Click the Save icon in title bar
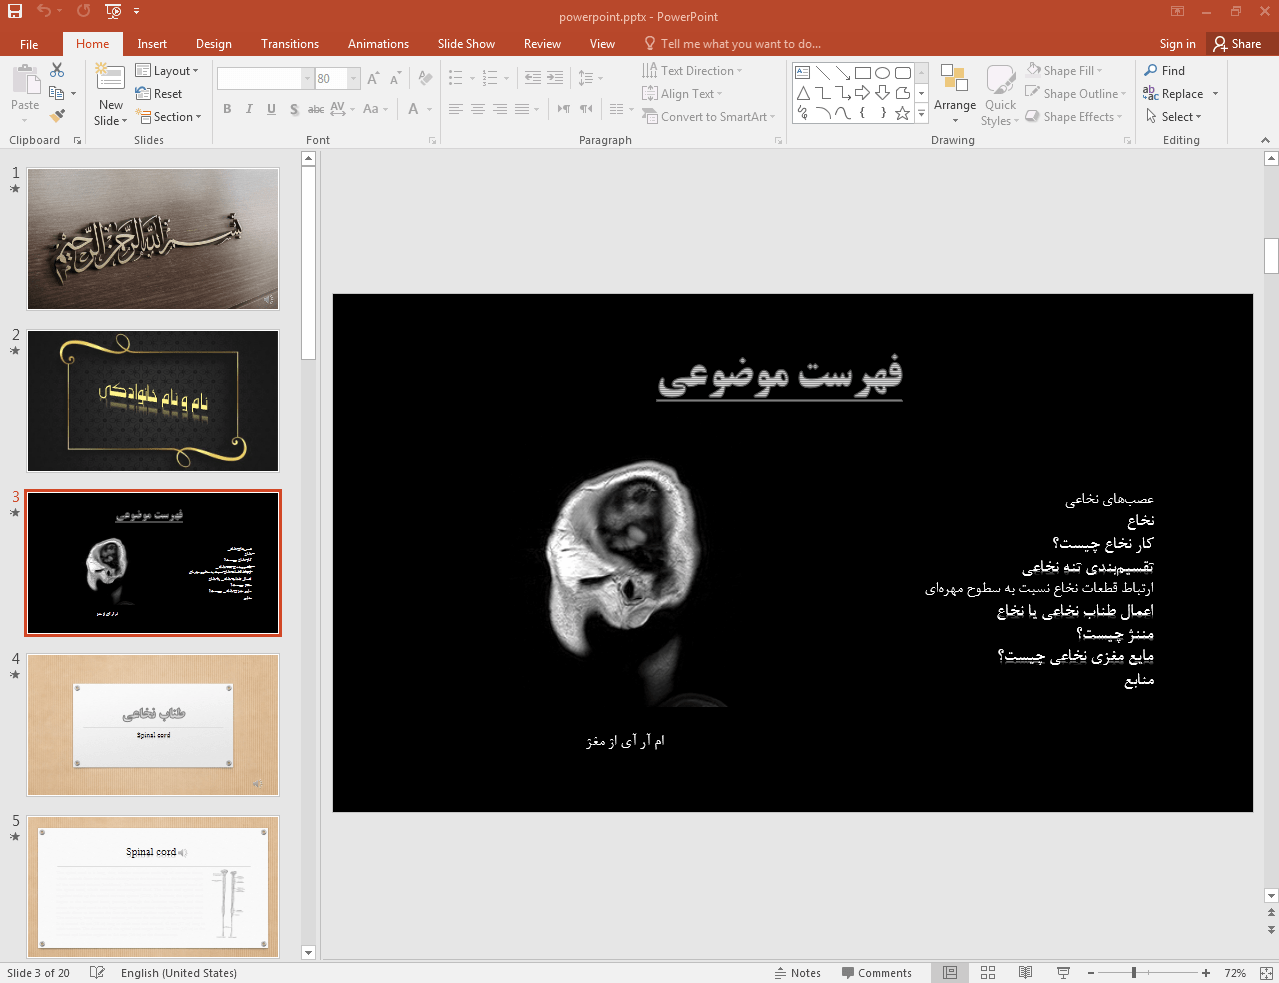Viewport: 1279px width, 983px height. pos(15,11)
